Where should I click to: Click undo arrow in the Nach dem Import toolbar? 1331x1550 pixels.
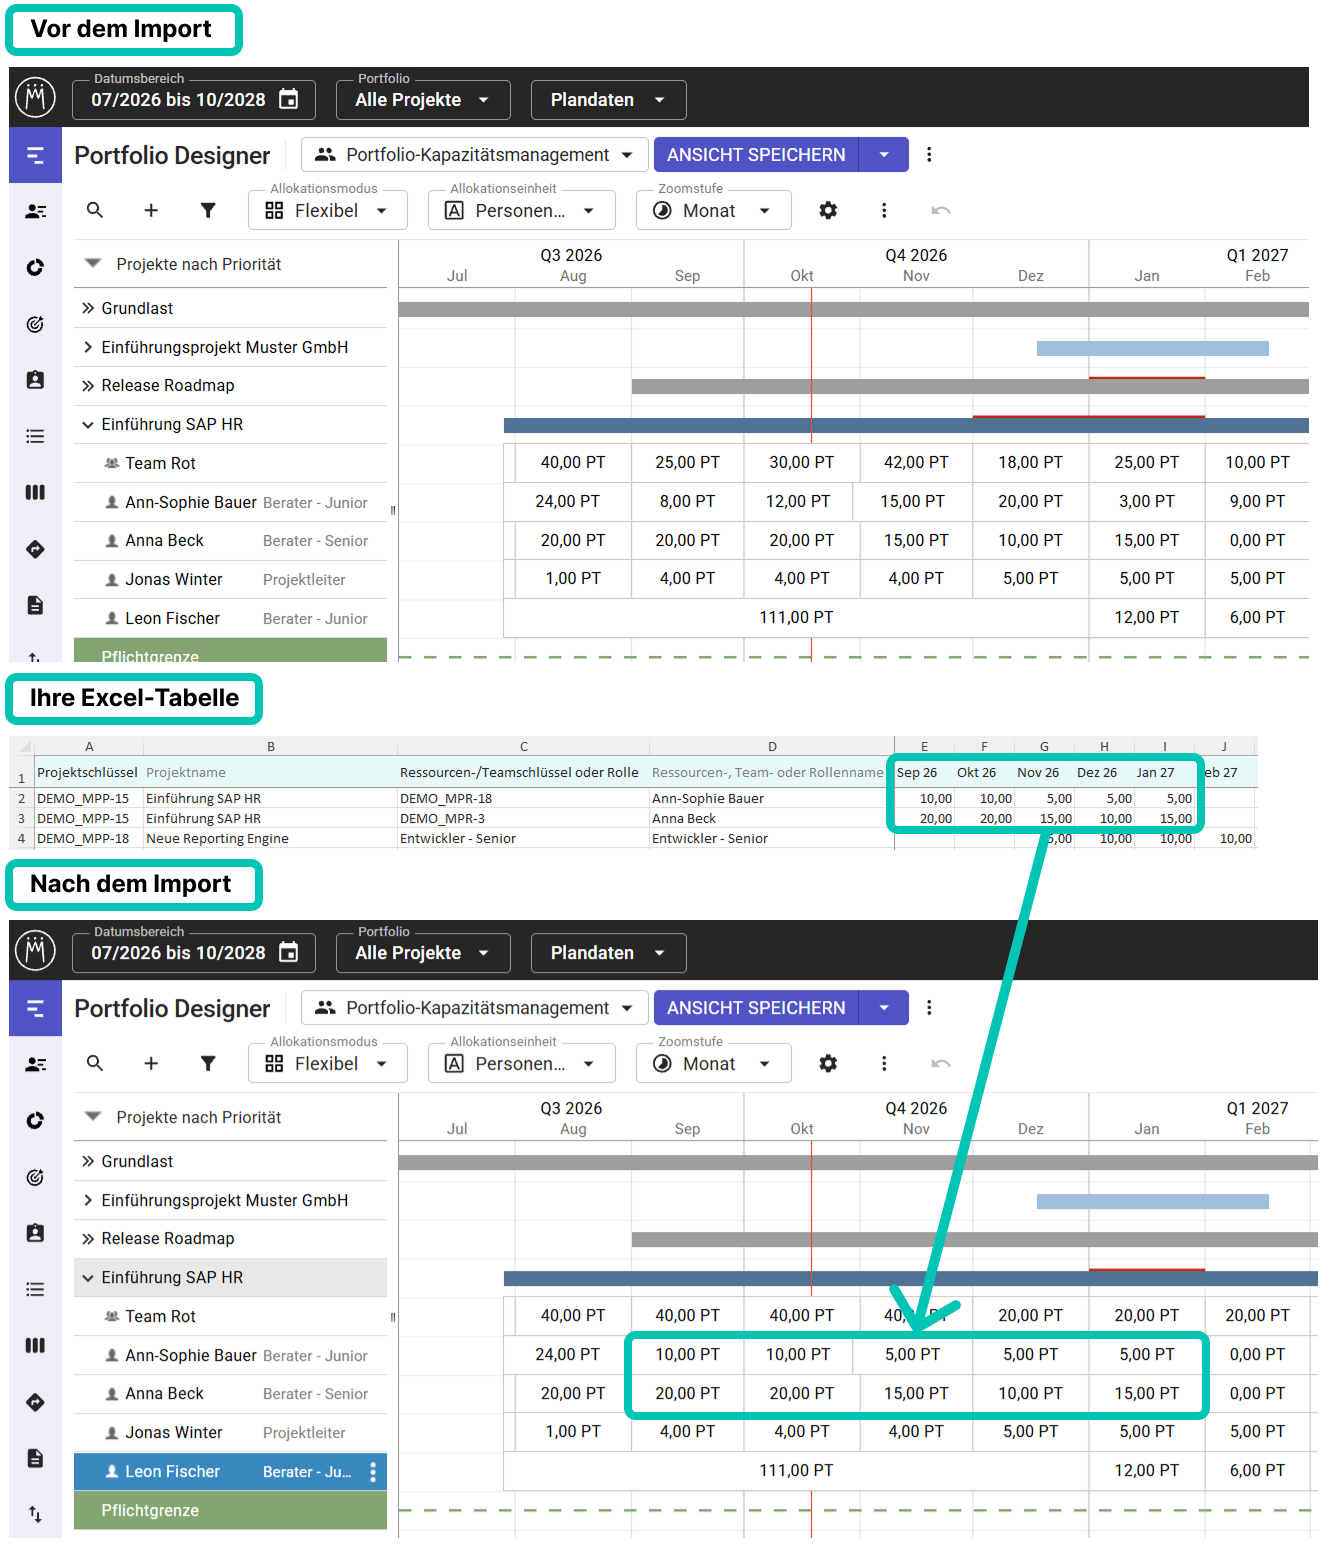click(940, 1063)
